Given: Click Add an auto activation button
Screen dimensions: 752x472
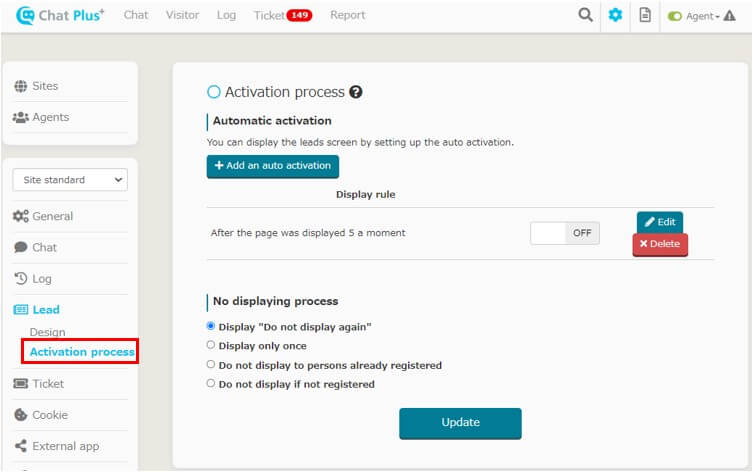Looking at the screenshot, I should click(x=273, y=166).
